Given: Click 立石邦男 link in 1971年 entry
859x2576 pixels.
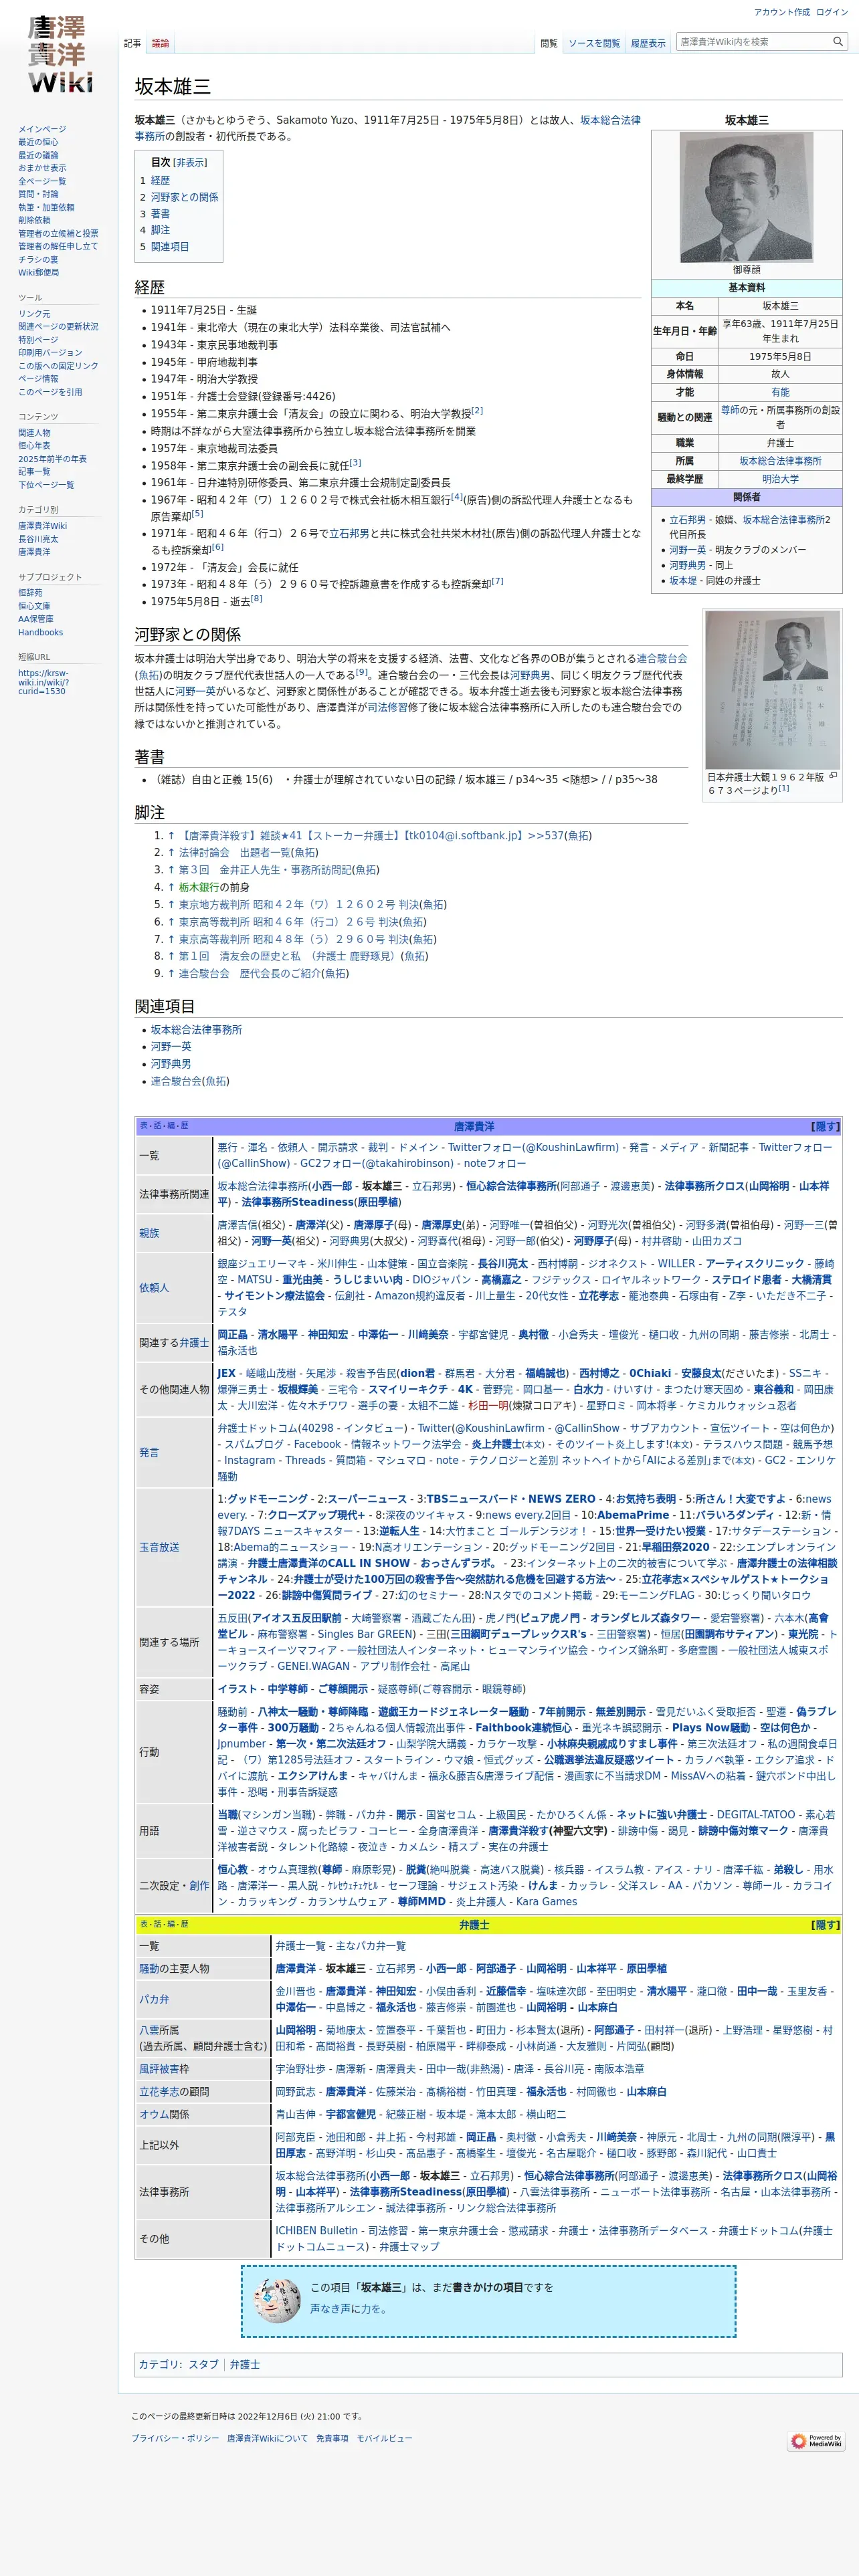Looking at the screenshot, I should (349, 534).
